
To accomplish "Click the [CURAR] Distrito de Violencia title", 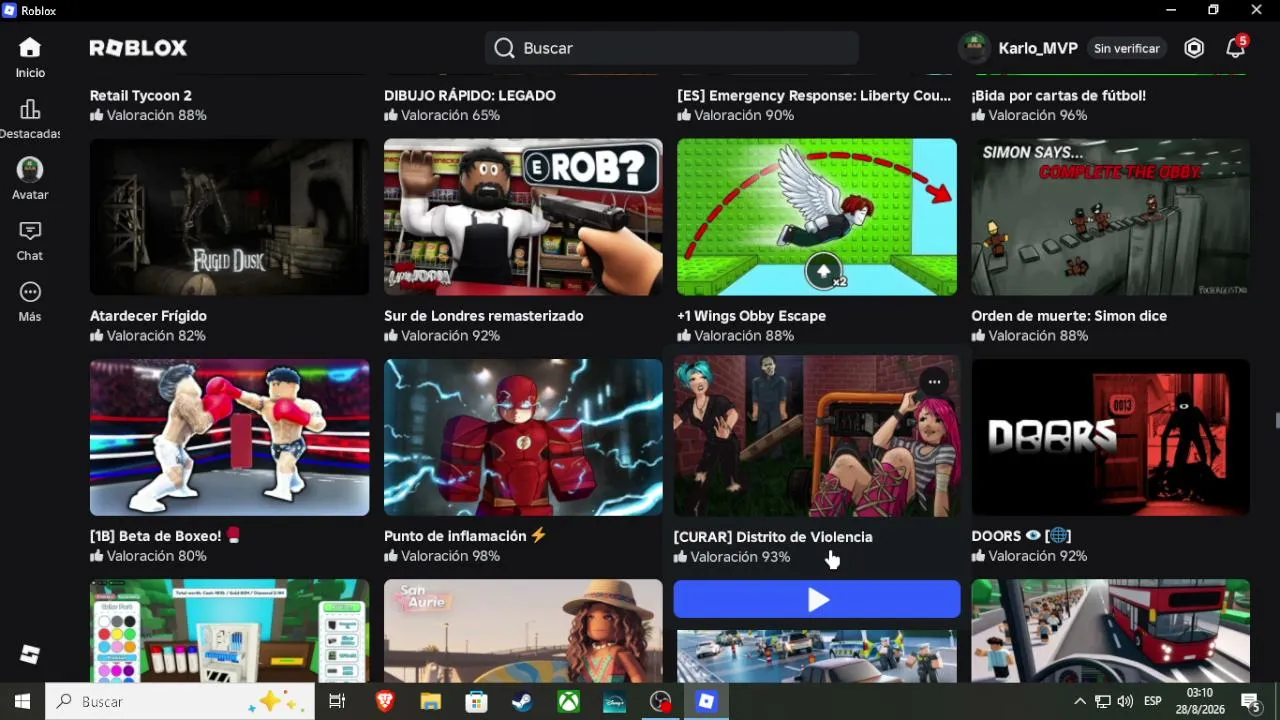I will tap(773, 536).
